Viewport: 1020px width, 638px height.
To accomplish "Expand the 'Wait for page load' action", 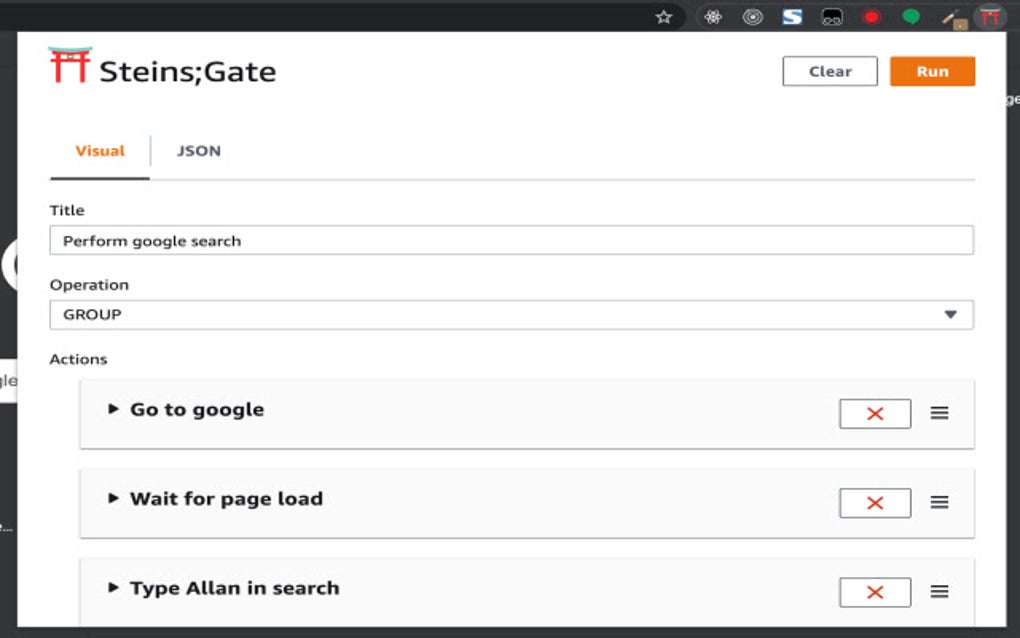I will 113,498.
